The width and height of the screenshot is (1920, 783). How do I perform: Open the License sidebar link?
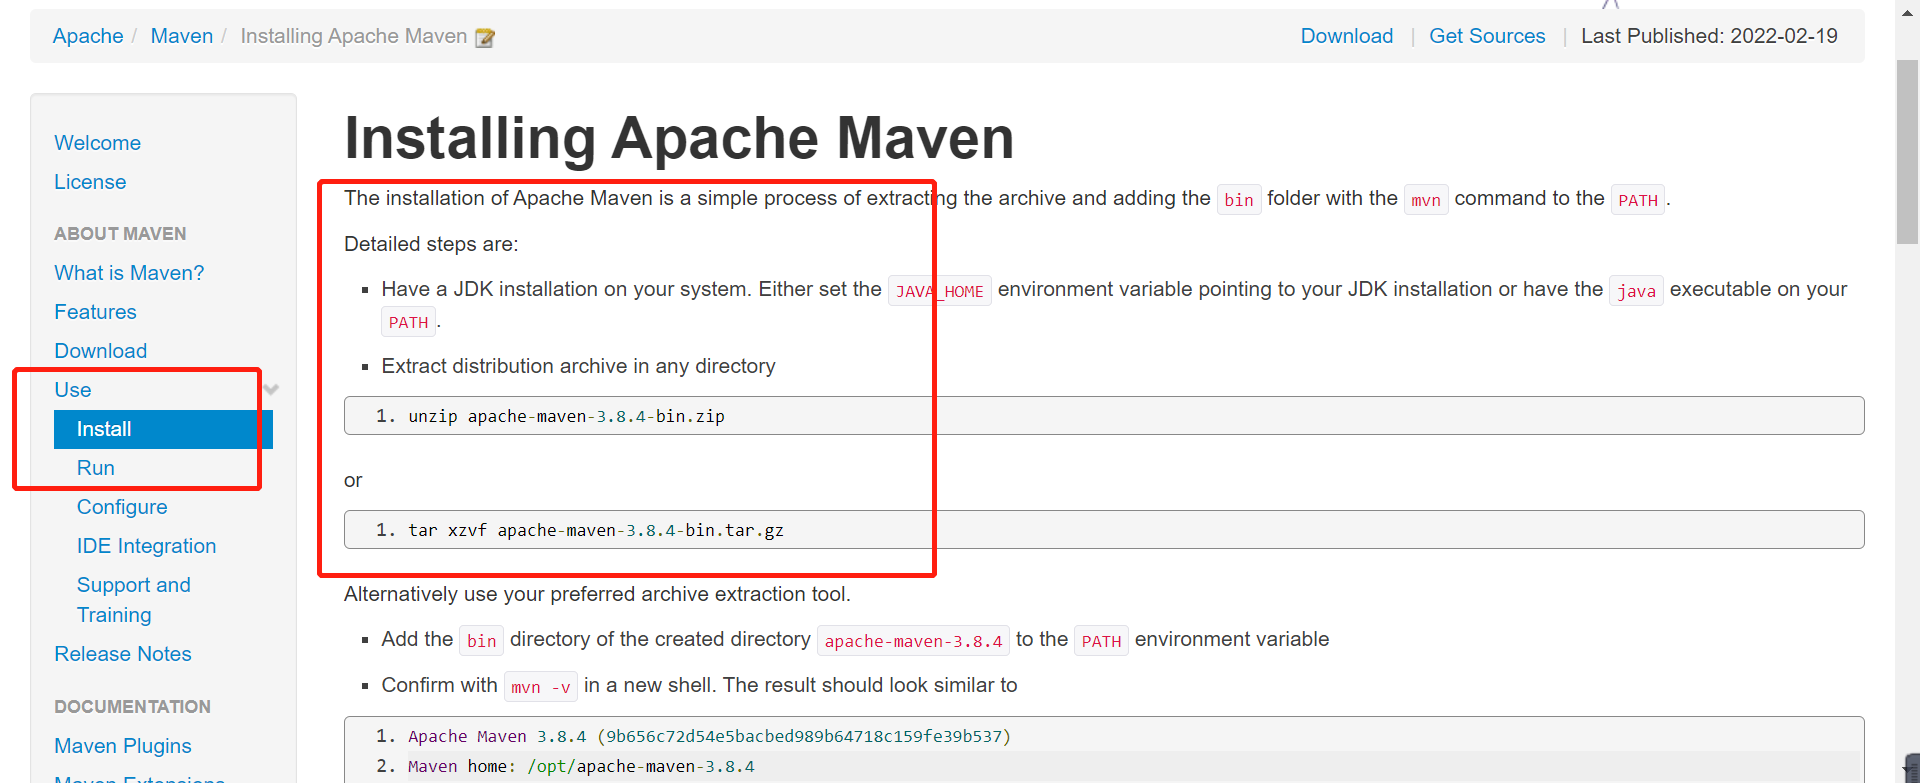coord(90,182)
